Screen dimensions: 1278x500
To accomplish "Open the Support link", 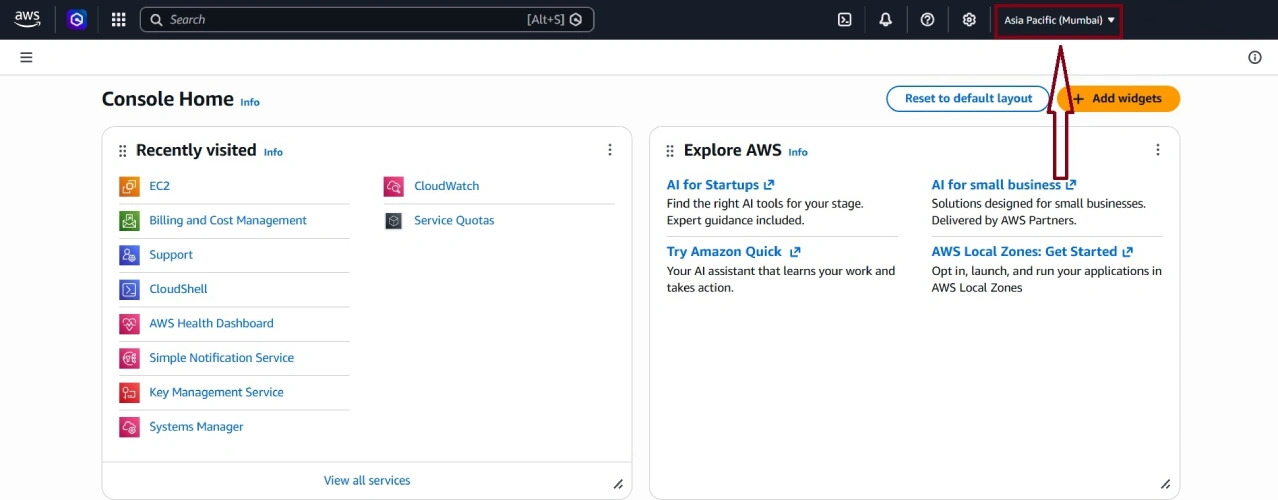I will coord(171,255).
